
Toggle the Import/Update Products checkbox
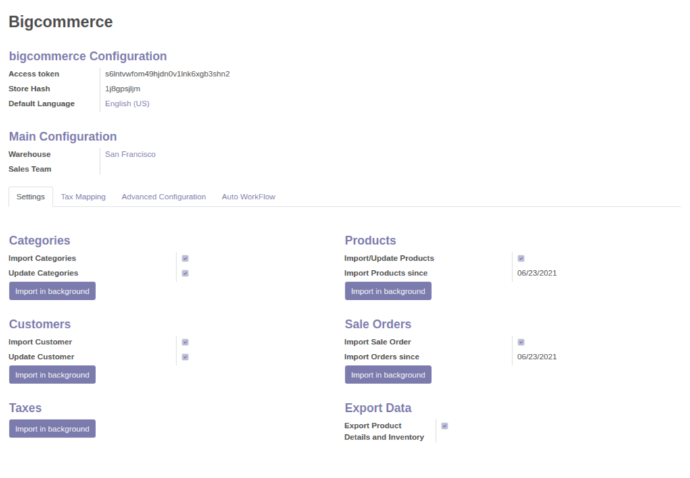coord(521,258)
